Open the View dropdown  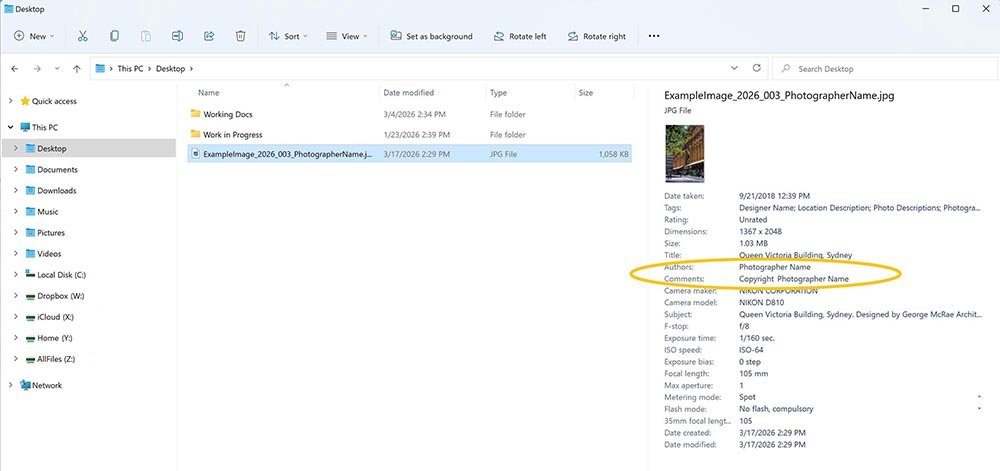(x=346, y=36)
